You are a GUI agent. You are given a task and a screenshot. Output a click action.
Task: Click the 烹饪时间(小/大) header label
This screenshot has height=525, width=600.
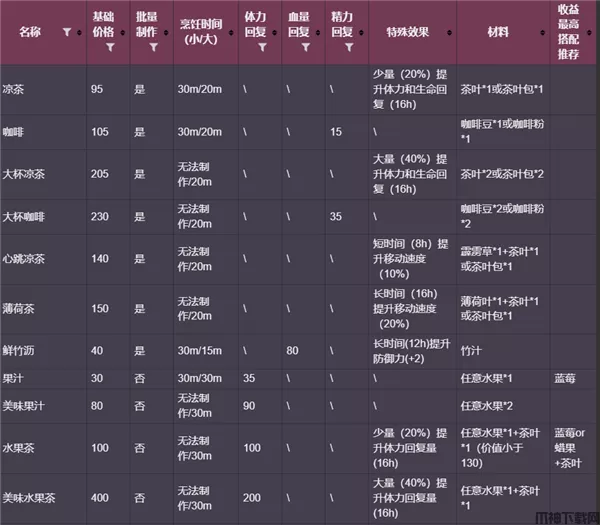(x=201, y=32)
